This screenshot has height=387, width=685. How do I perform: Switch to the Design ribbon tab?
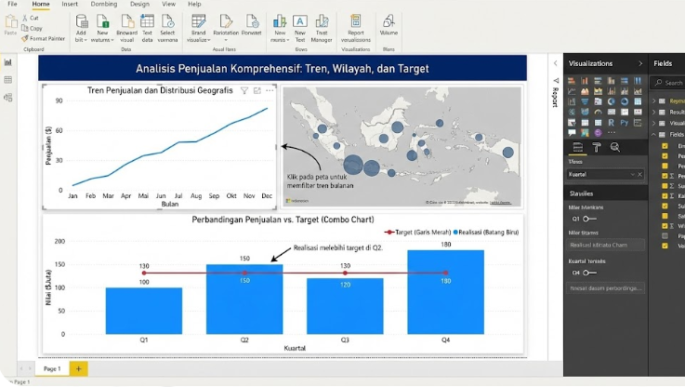pyautogui.click(x=140, y=4)
